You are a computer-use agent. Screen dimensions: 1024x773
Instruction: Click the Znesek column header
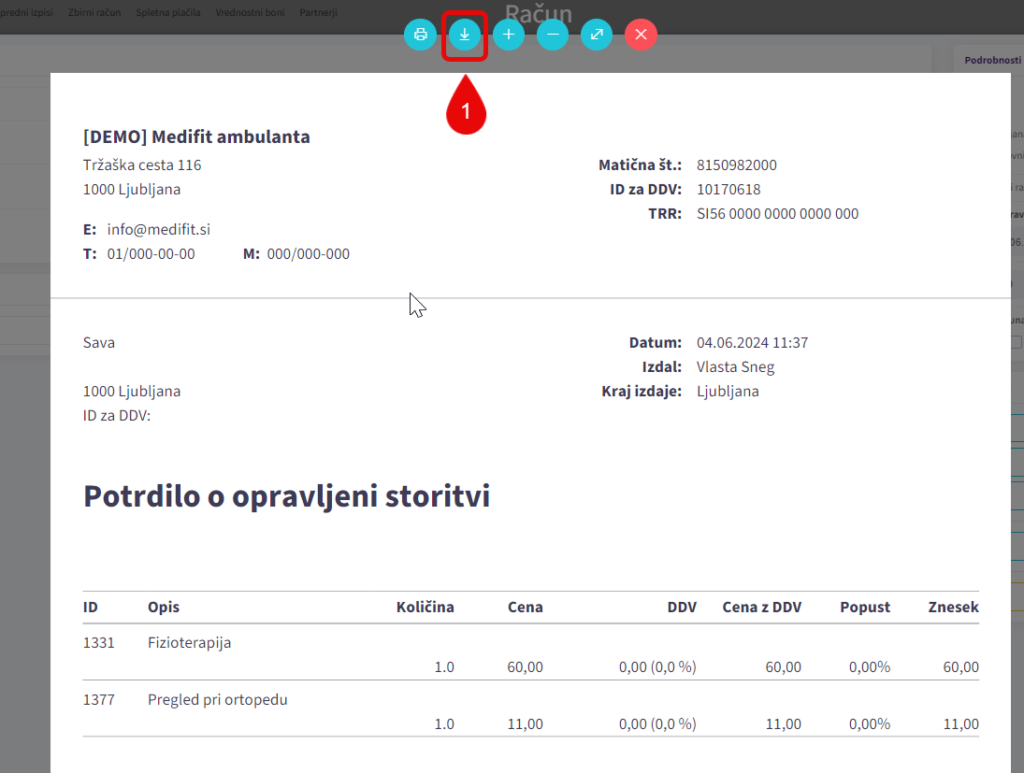click(953, 607)
